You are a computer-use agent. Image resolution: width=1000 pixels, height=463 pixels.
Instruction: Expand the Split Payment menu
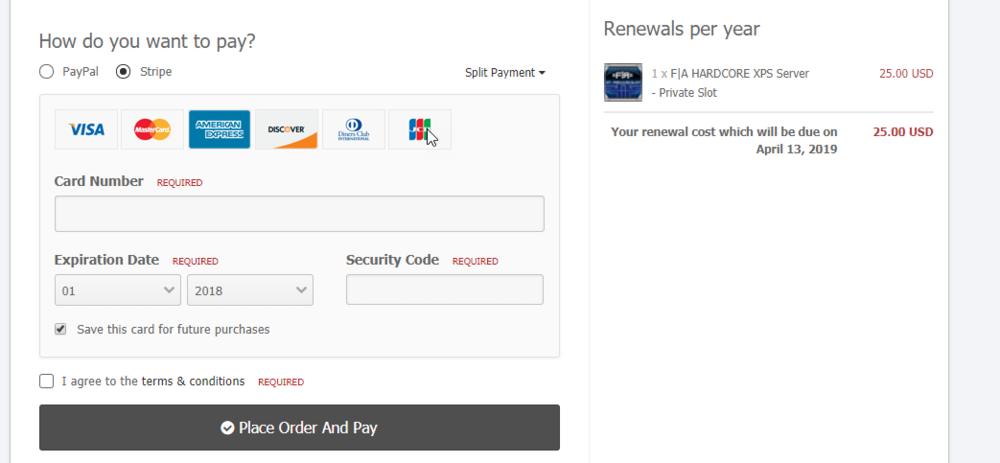click(505, 73)
